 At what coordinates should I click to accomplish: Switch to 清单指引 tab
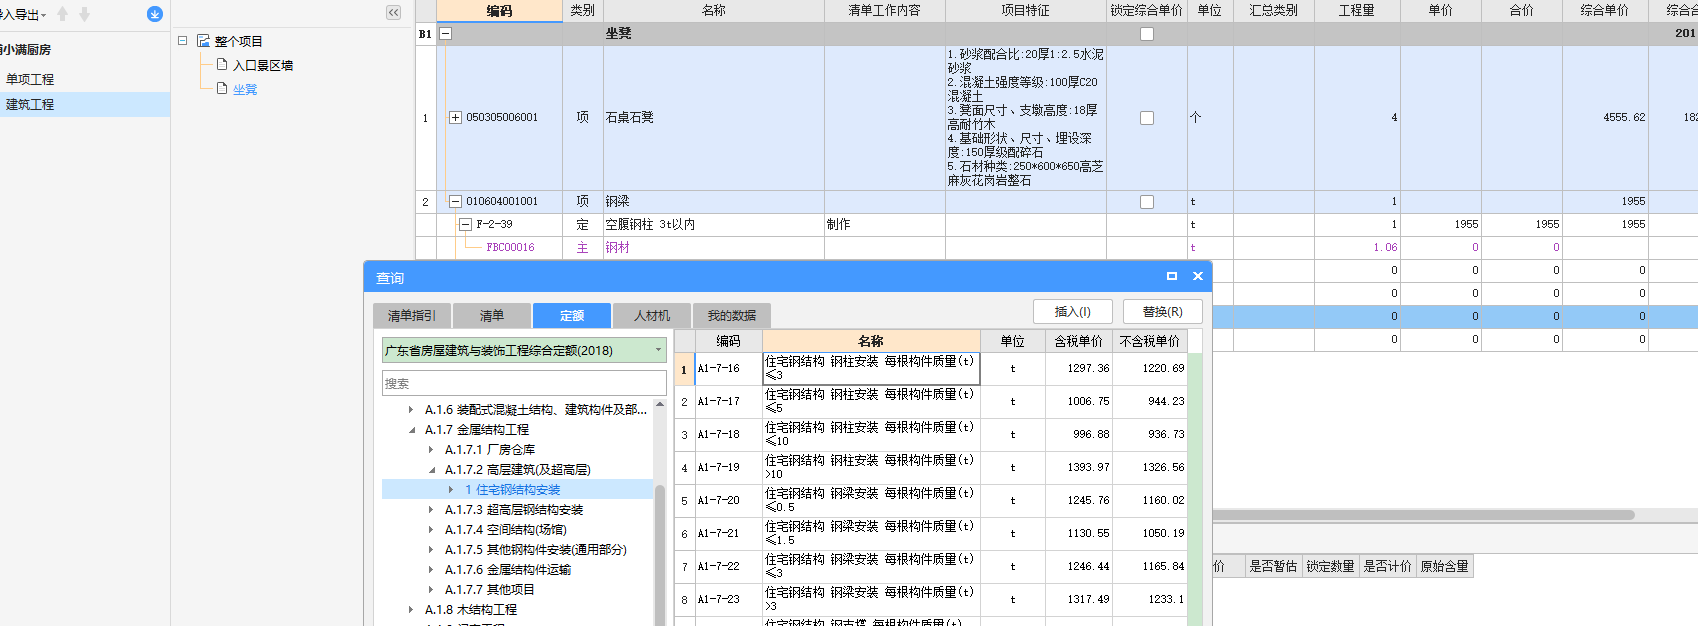coord(412,315)
